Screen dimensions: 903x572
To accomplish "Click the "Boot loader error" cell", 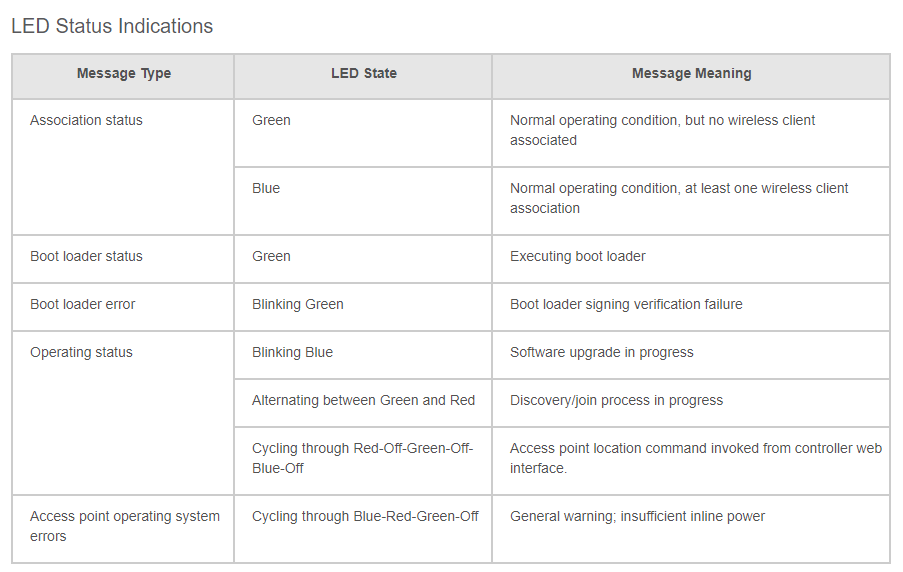I will click(x=82, y=304).
